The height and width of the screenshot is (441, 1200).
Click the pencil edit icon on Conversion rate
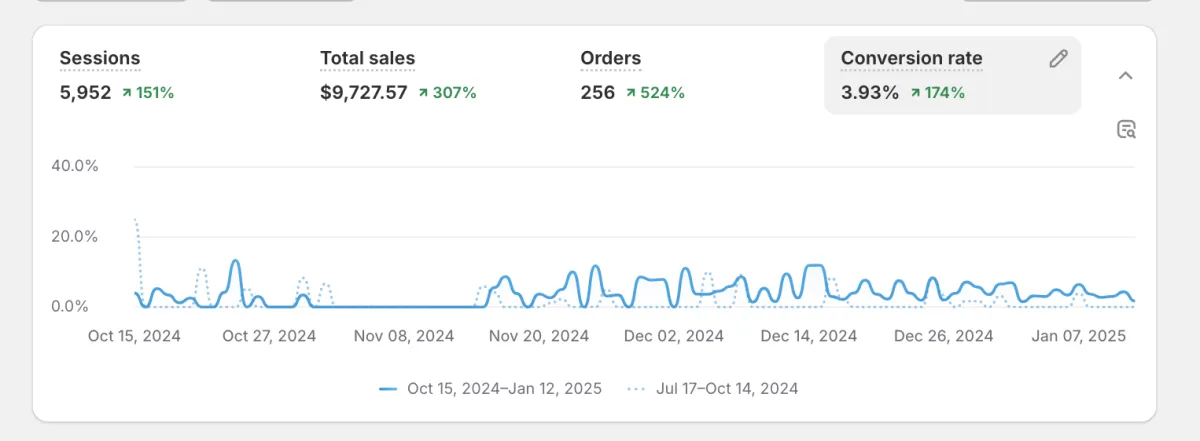click(x=1058, y=58)
